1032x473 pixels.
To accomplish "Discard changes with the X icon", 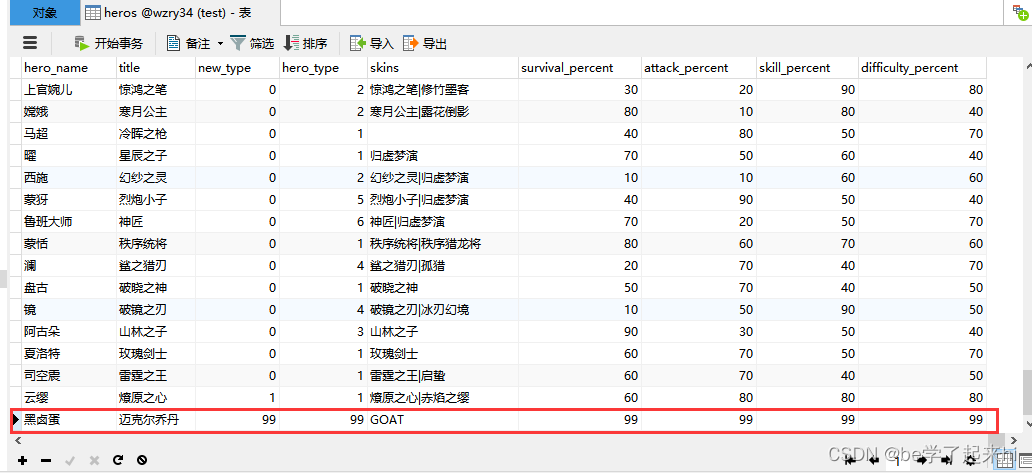I will tap(94, 461).
